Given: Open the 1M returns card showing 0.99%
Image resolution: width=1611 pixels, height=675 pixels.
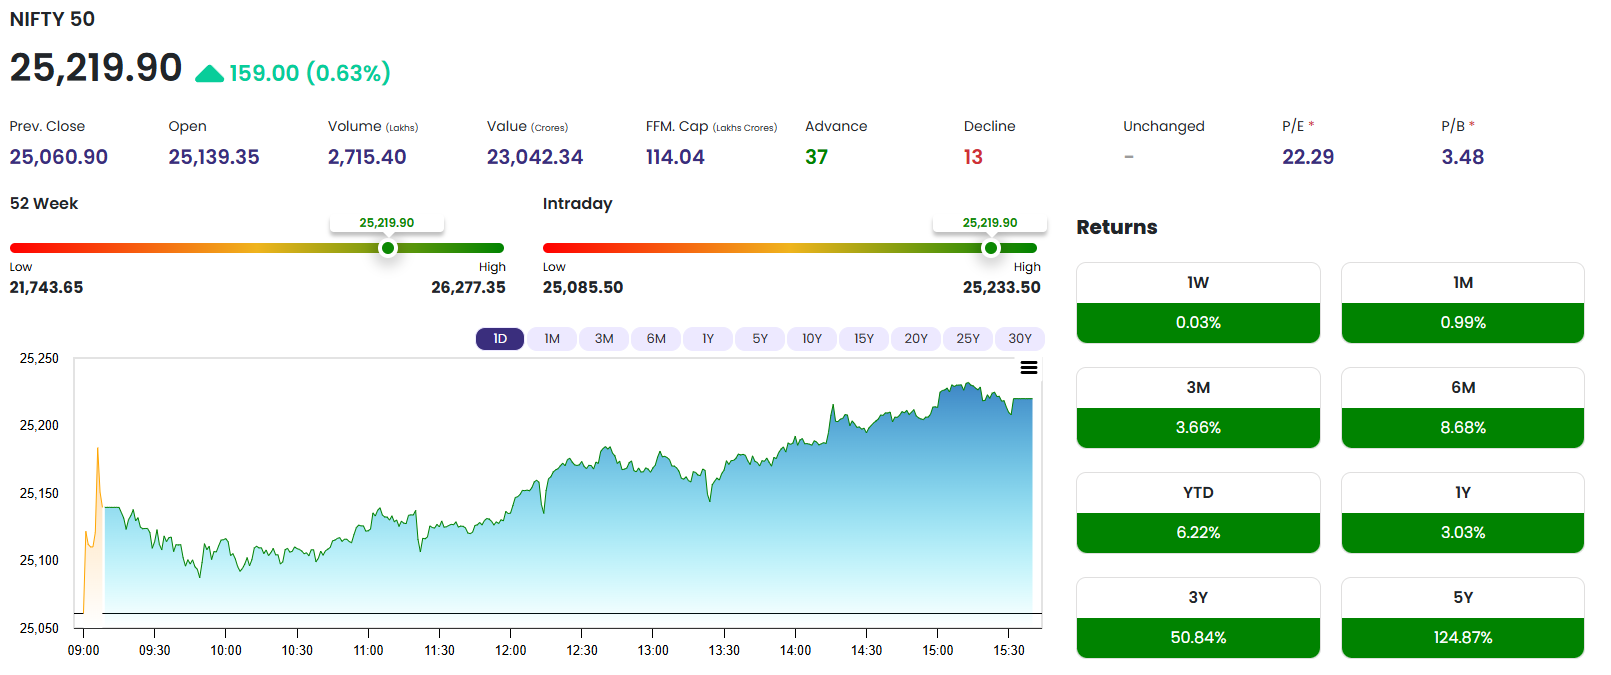Looking at the screenshot, I should (1463, 303).
